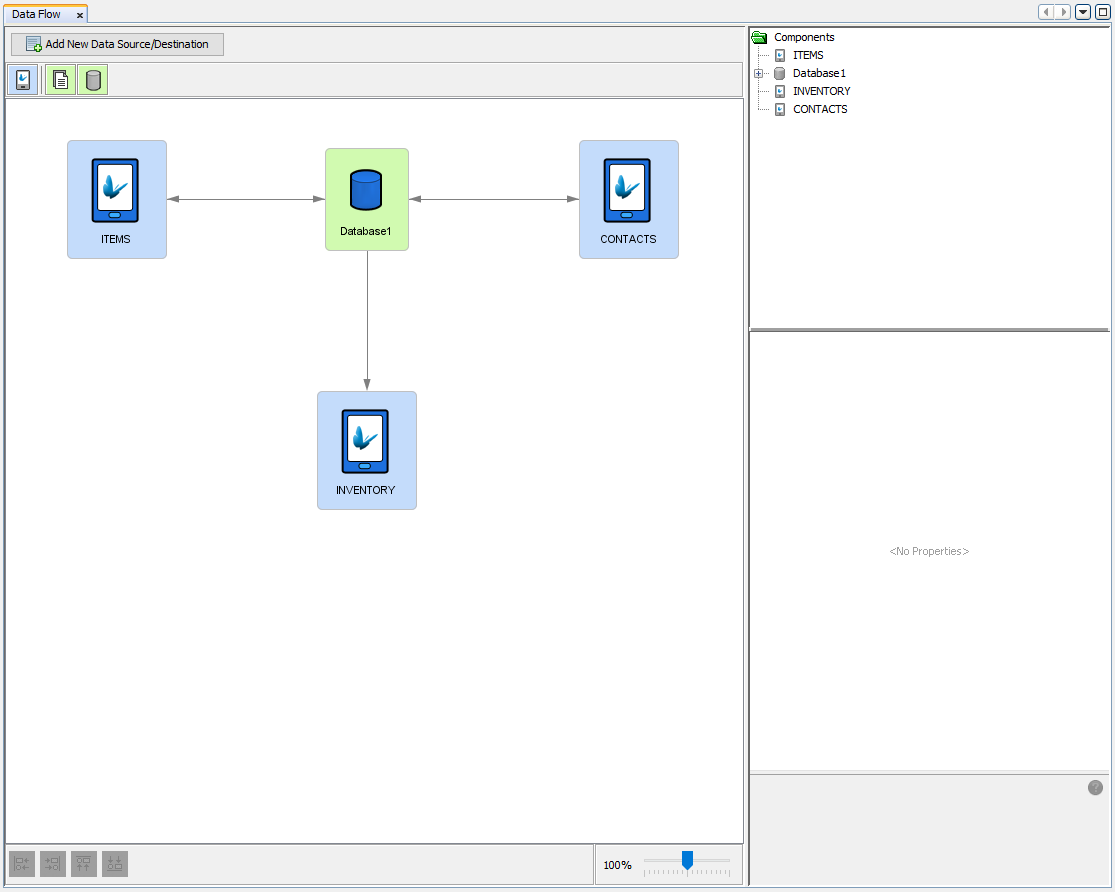Click the zoom slider handle
The height and width of the screenshot is (892, 1115).
[x=687, y=860]
